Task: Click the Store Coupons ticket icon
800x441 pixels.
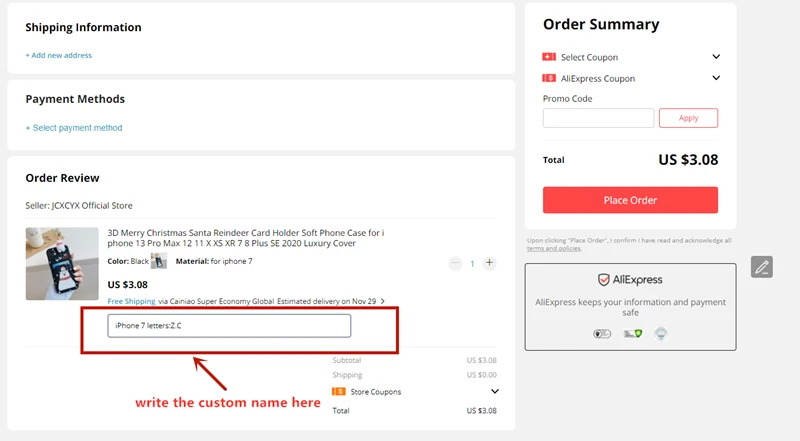Action: (x=338, y=391)
